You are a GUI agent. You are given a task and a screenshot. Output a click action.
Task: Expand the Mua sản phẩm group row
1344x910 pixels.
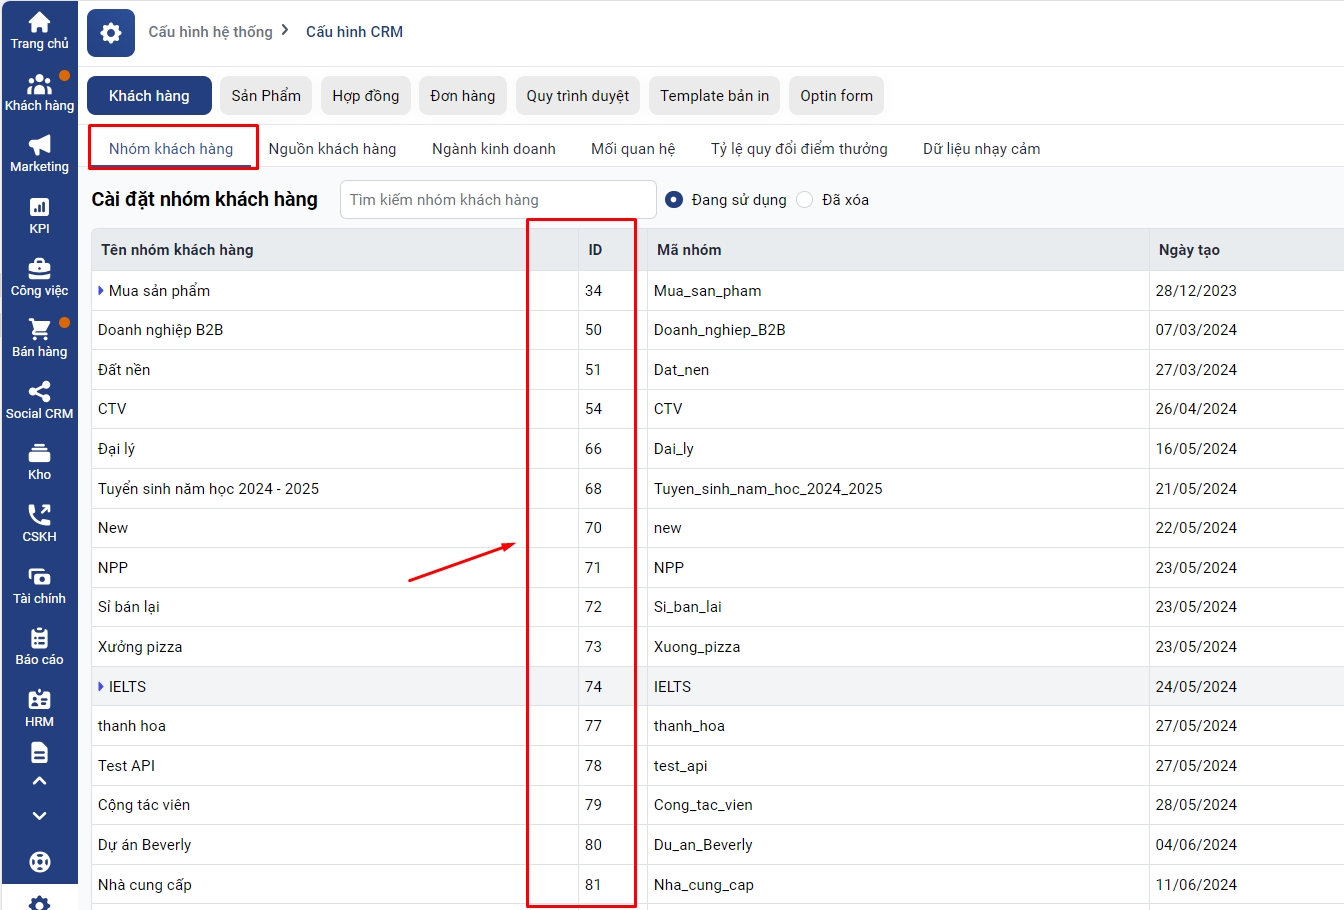[x=101, y=291]
